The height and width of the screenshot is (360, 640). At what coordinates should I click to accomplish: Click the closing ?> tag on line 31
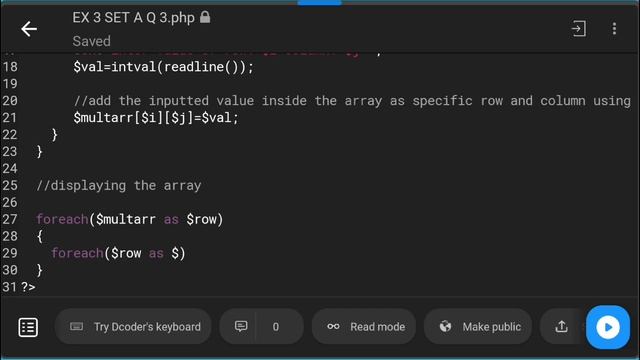28,287
